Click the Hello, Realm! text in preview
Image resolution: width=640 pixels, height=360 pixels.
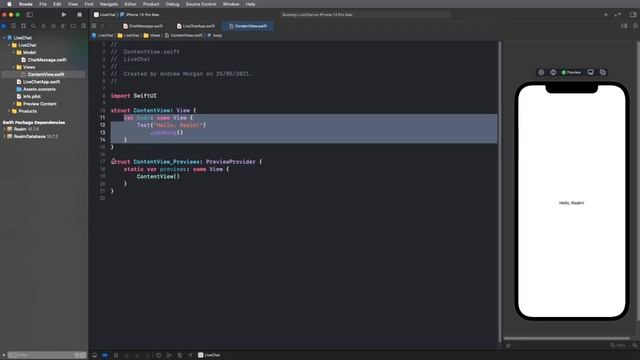(x=571, y=203)
